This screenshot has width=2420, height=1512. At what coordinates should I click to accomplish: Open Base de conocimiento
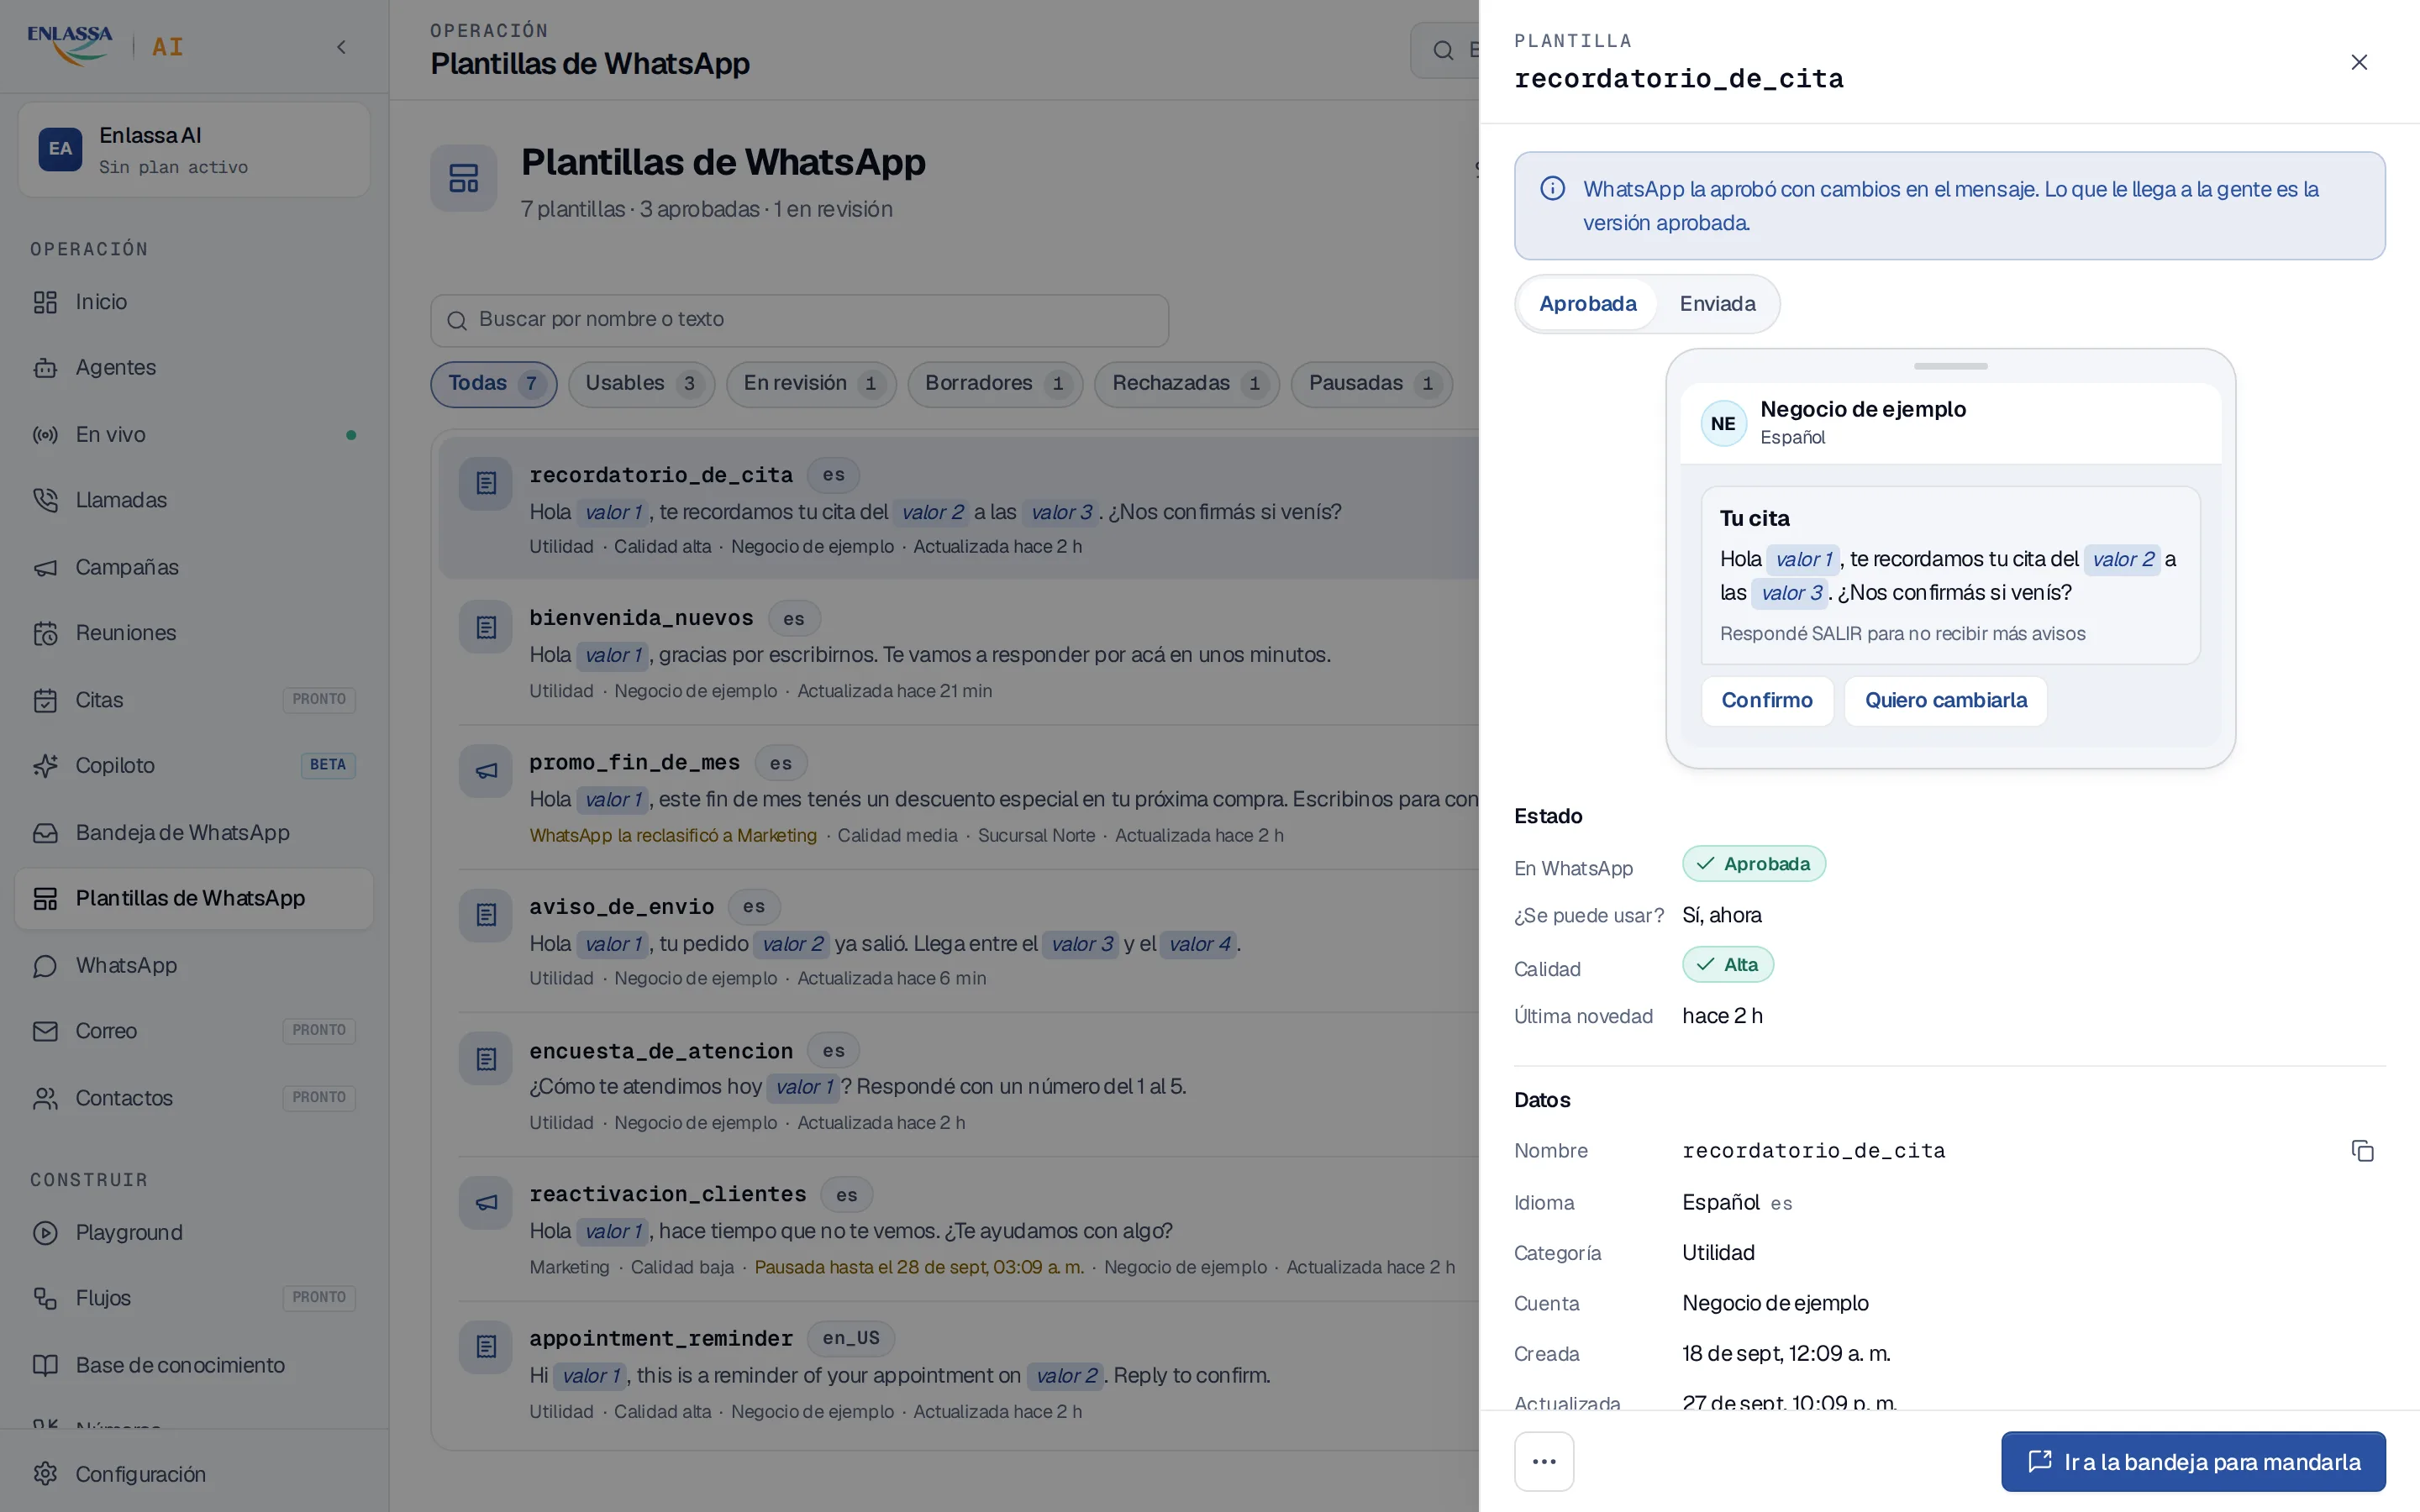tap(194, 1365)
